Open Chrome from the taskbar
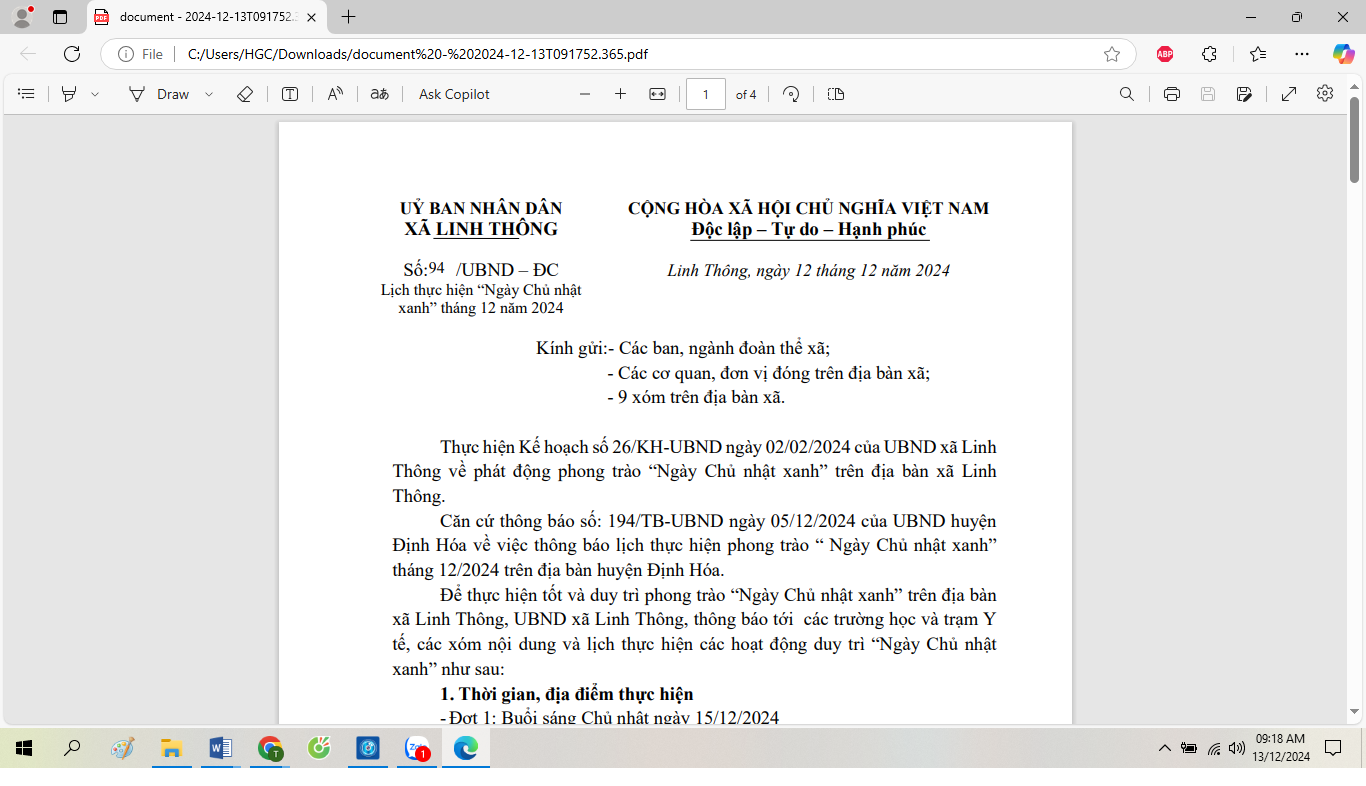 click(x=270, y=748)
